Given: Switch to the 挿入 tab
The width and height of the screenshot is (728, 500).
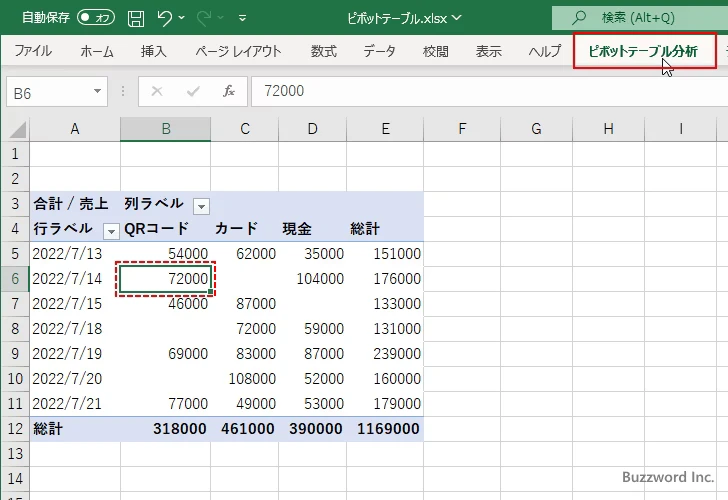Looking at the screenshot, I should 153,51.
